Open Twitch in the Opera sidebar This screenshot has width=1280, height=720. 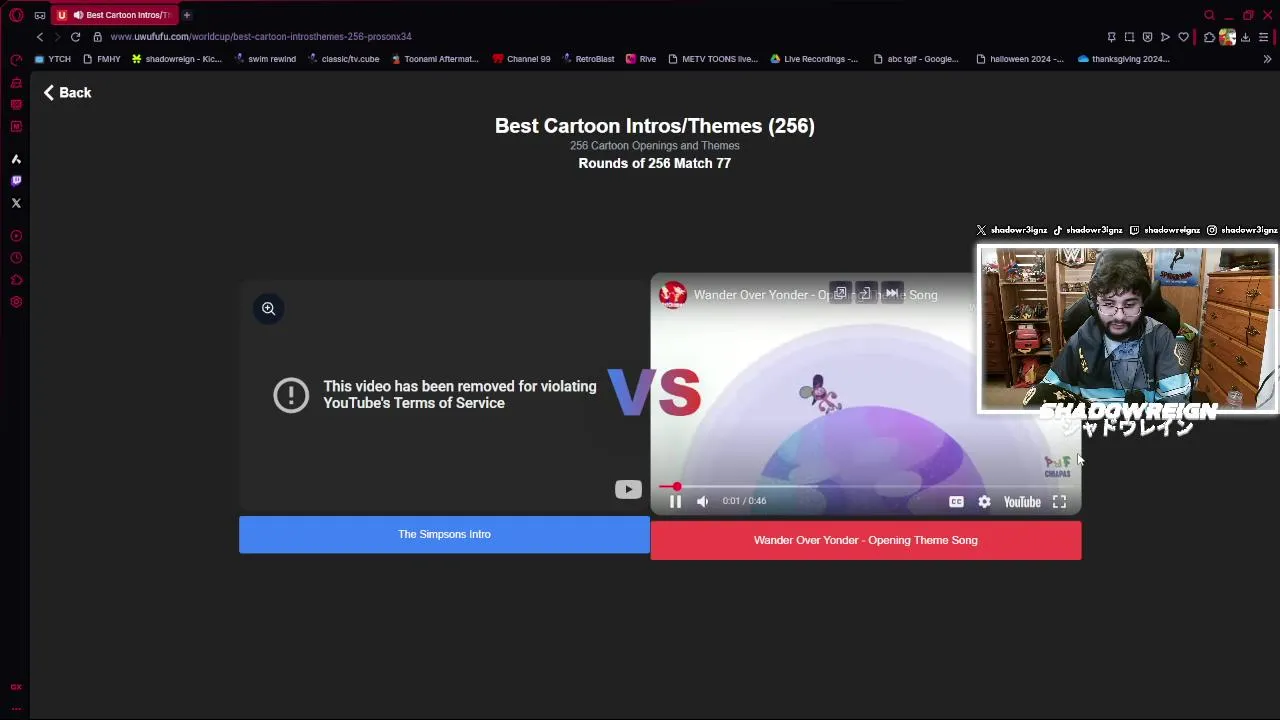[16, 181]
